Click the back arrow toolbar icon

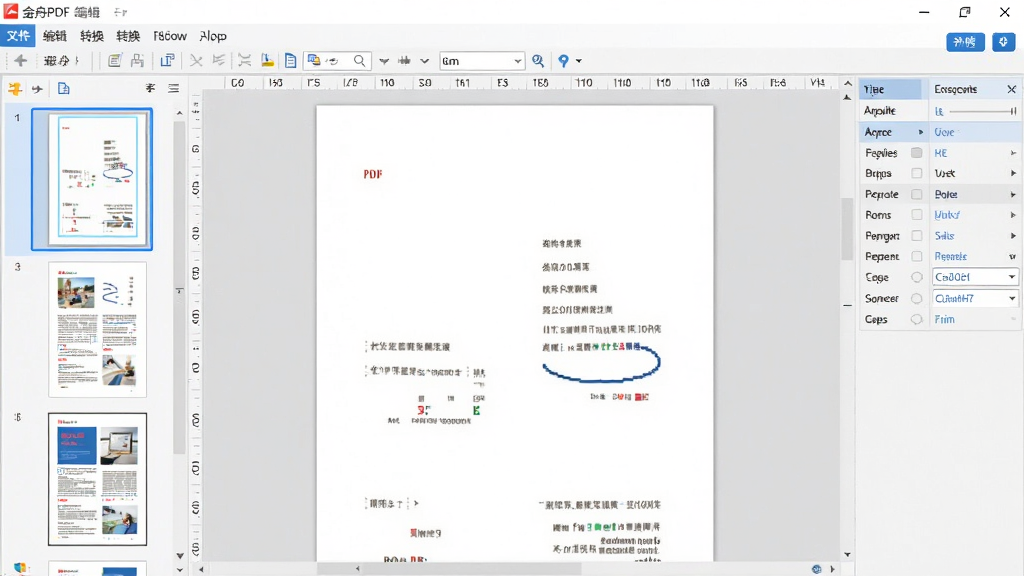pyautogui.click(x=20, y=61)
